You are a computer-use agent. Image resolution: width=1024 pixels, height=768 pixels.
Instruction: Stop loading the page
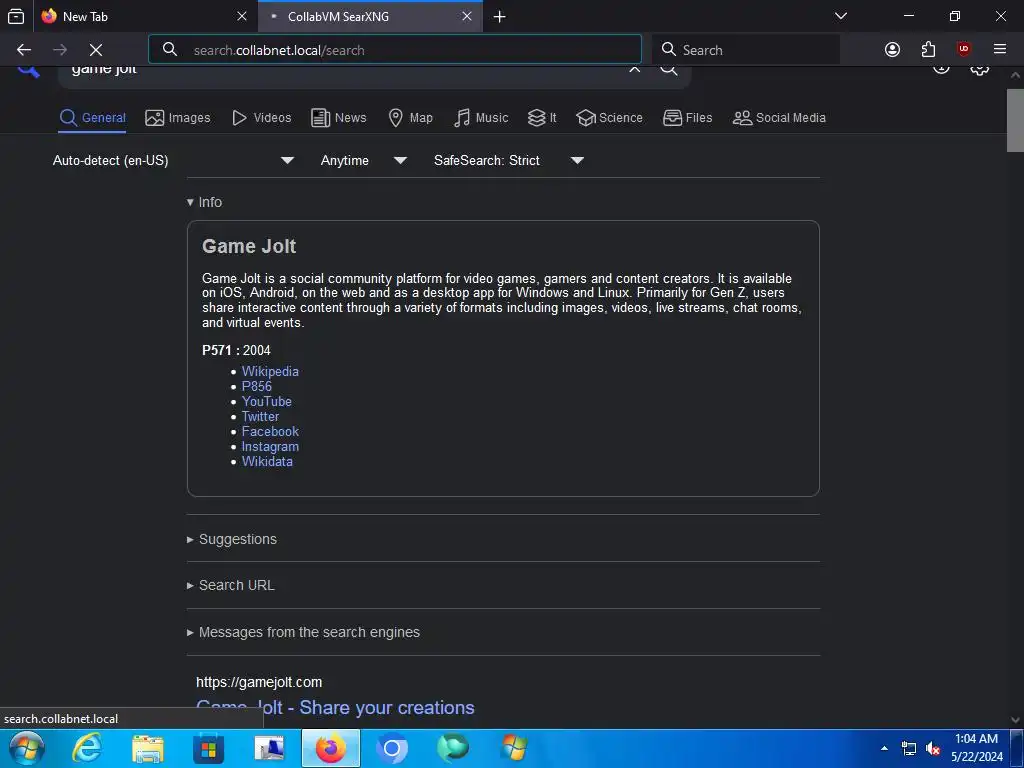(x=95, y=50)
